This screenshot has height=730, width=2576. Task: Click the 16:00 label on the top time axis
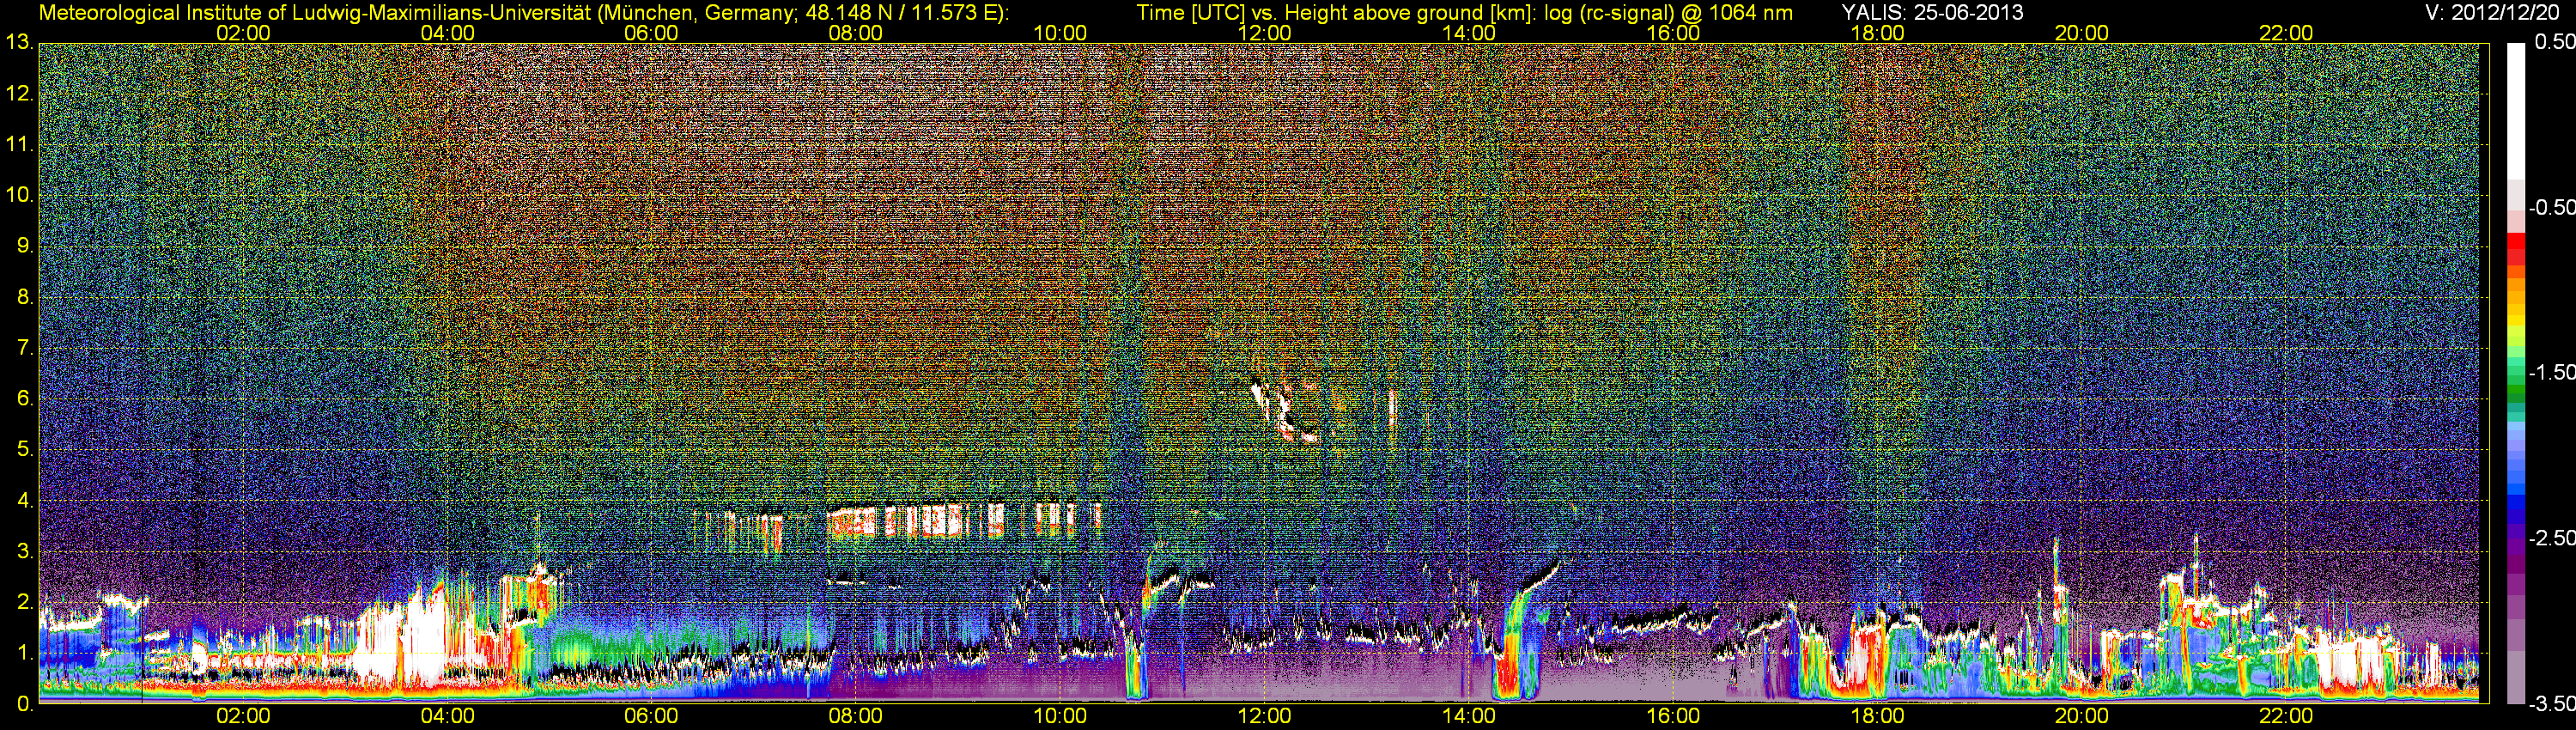point(1673,33)
